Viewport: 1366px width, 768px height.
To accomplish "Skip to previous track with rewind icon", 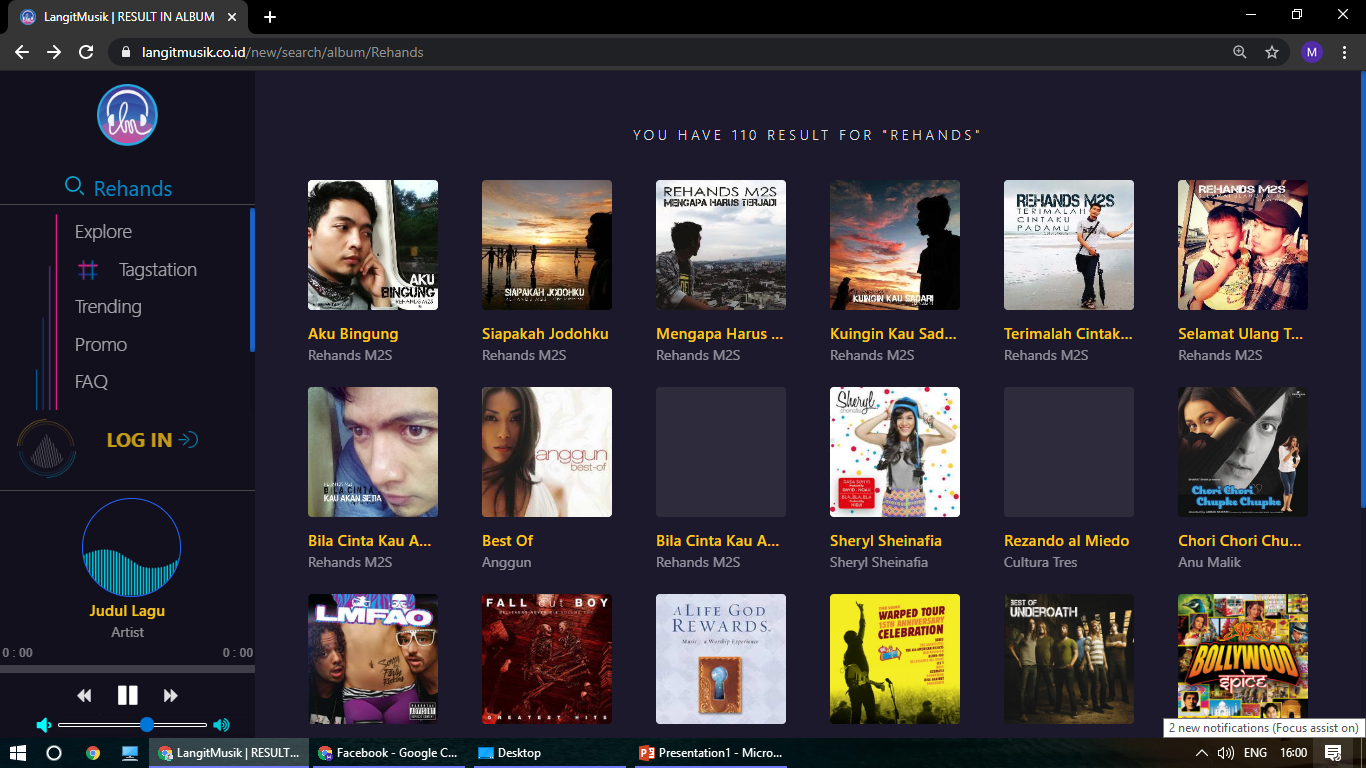I will pos(85,695).
